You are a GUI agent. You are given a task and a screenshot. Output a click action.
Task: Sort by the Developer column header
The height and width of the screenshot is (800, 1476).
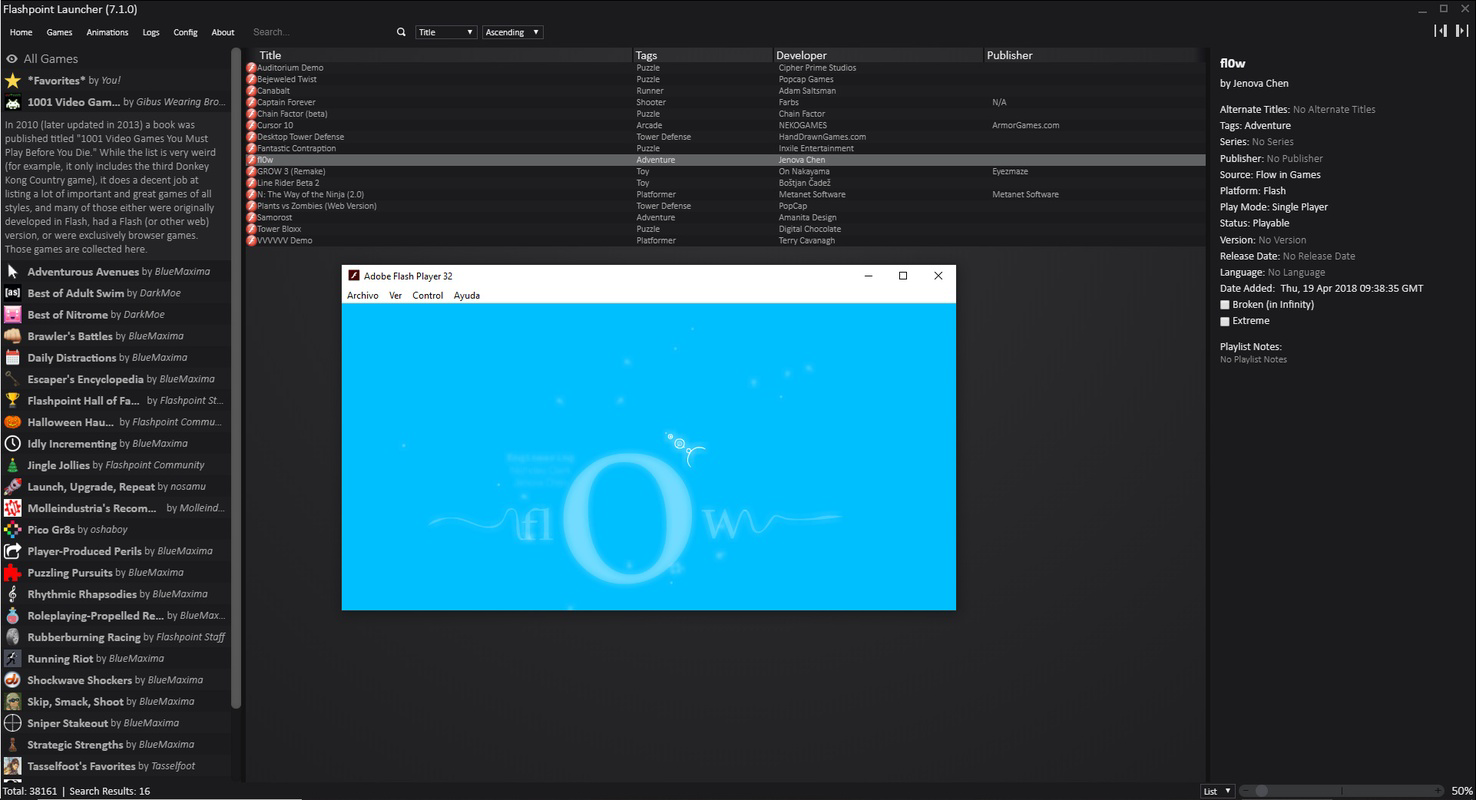coord(879,55)
